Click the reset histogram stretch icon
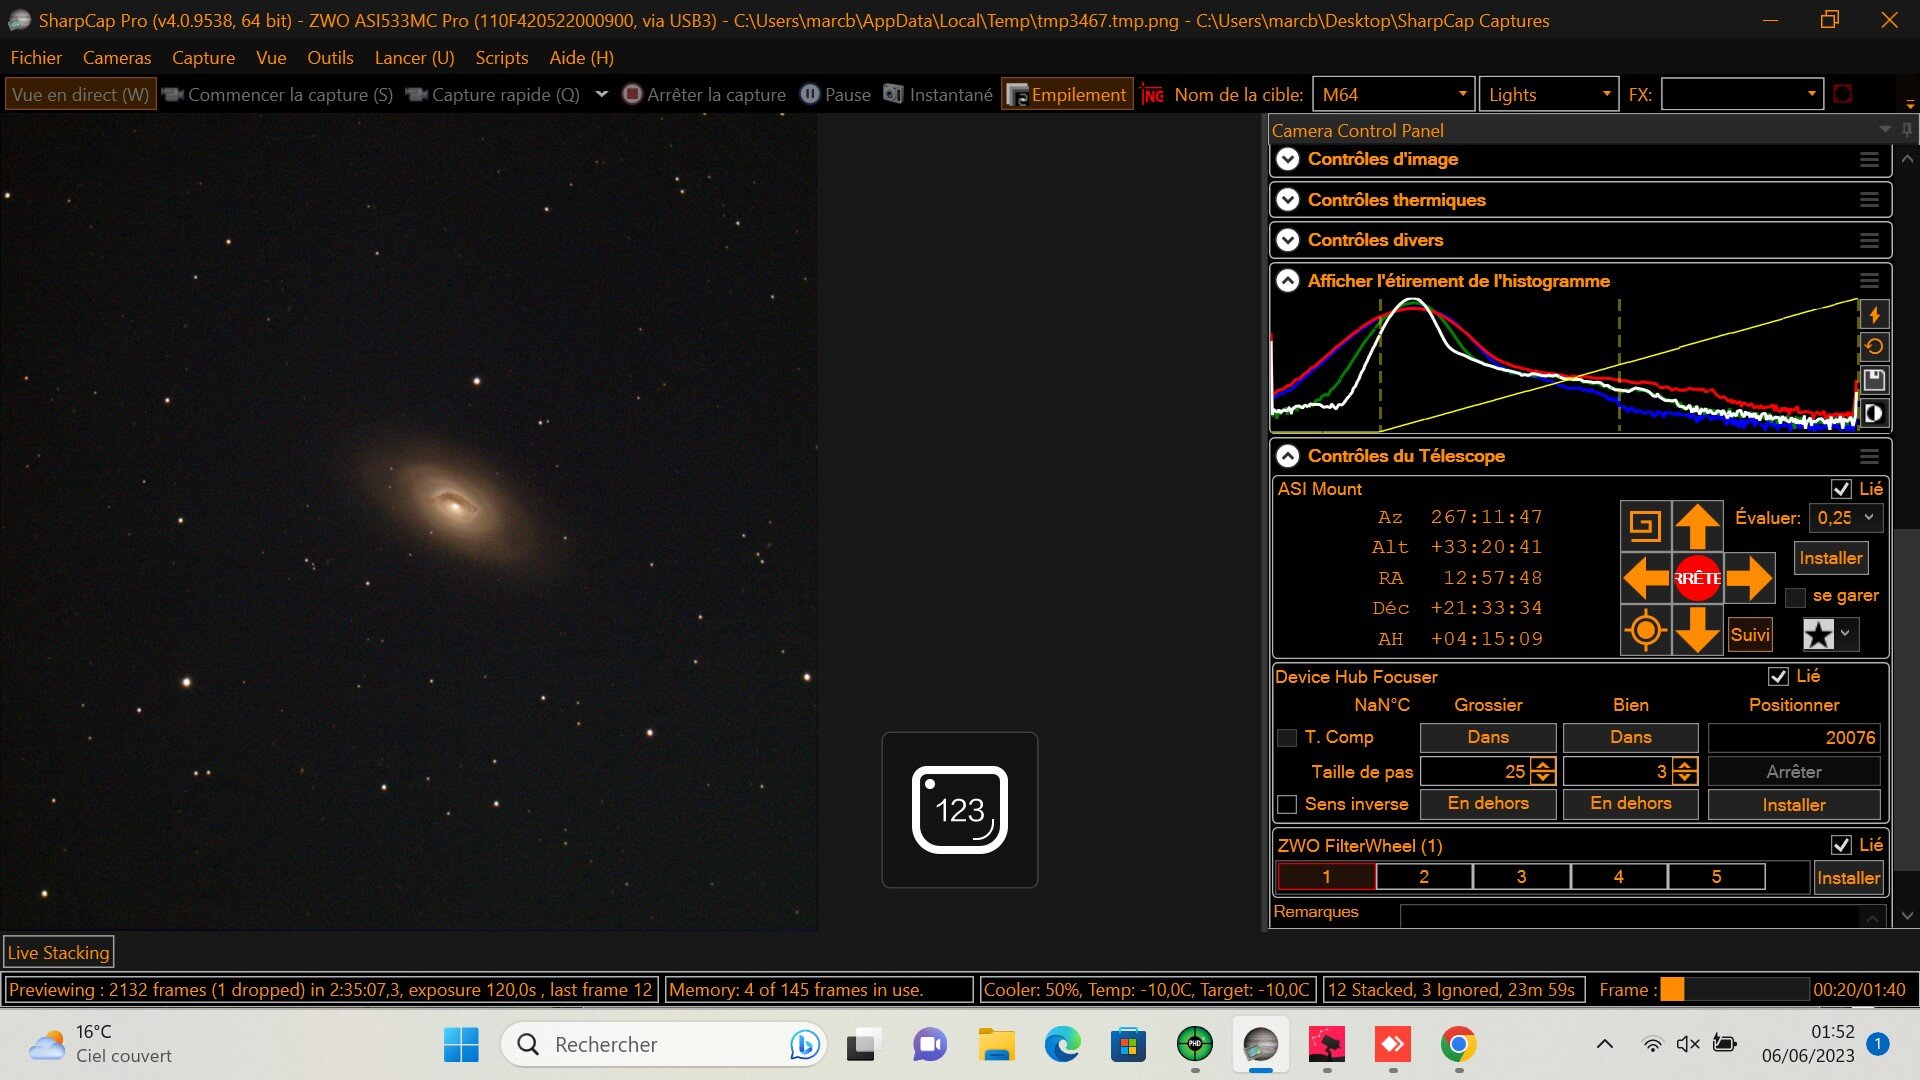Image resolution: width=1920 pixels, height=1080 pixels. [x=1874, y=347]
